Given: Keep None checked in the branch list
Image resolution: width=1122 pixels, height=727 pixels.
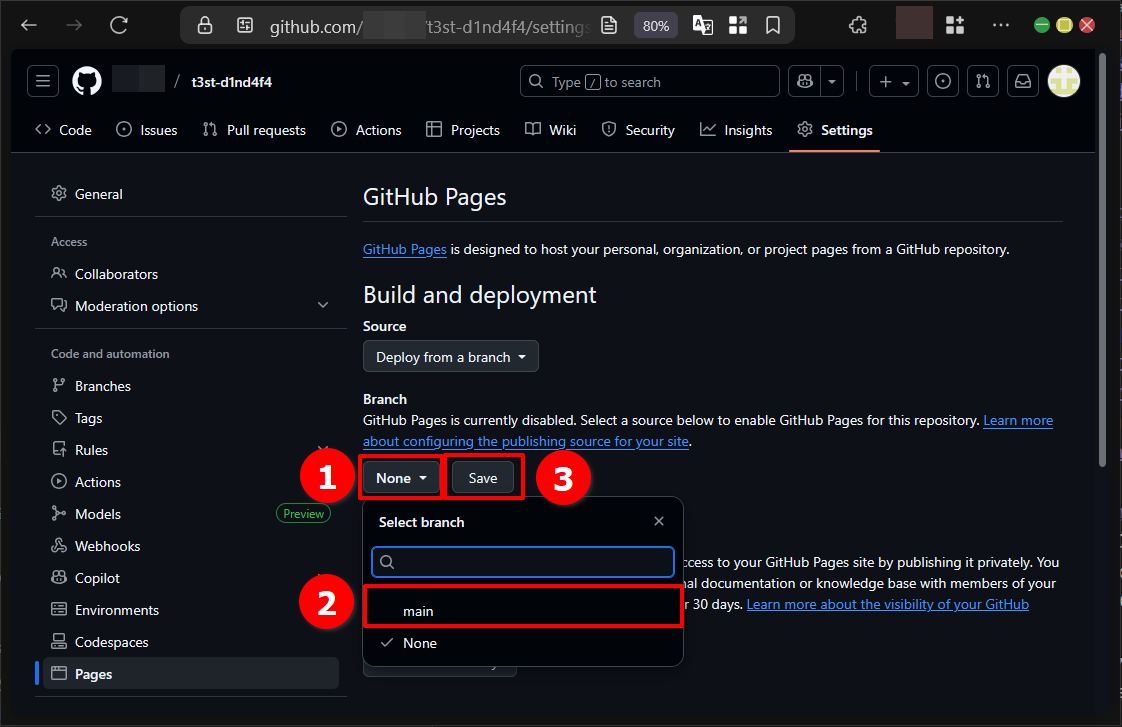Looking at the screenshot, I should [x=418, y=643].
